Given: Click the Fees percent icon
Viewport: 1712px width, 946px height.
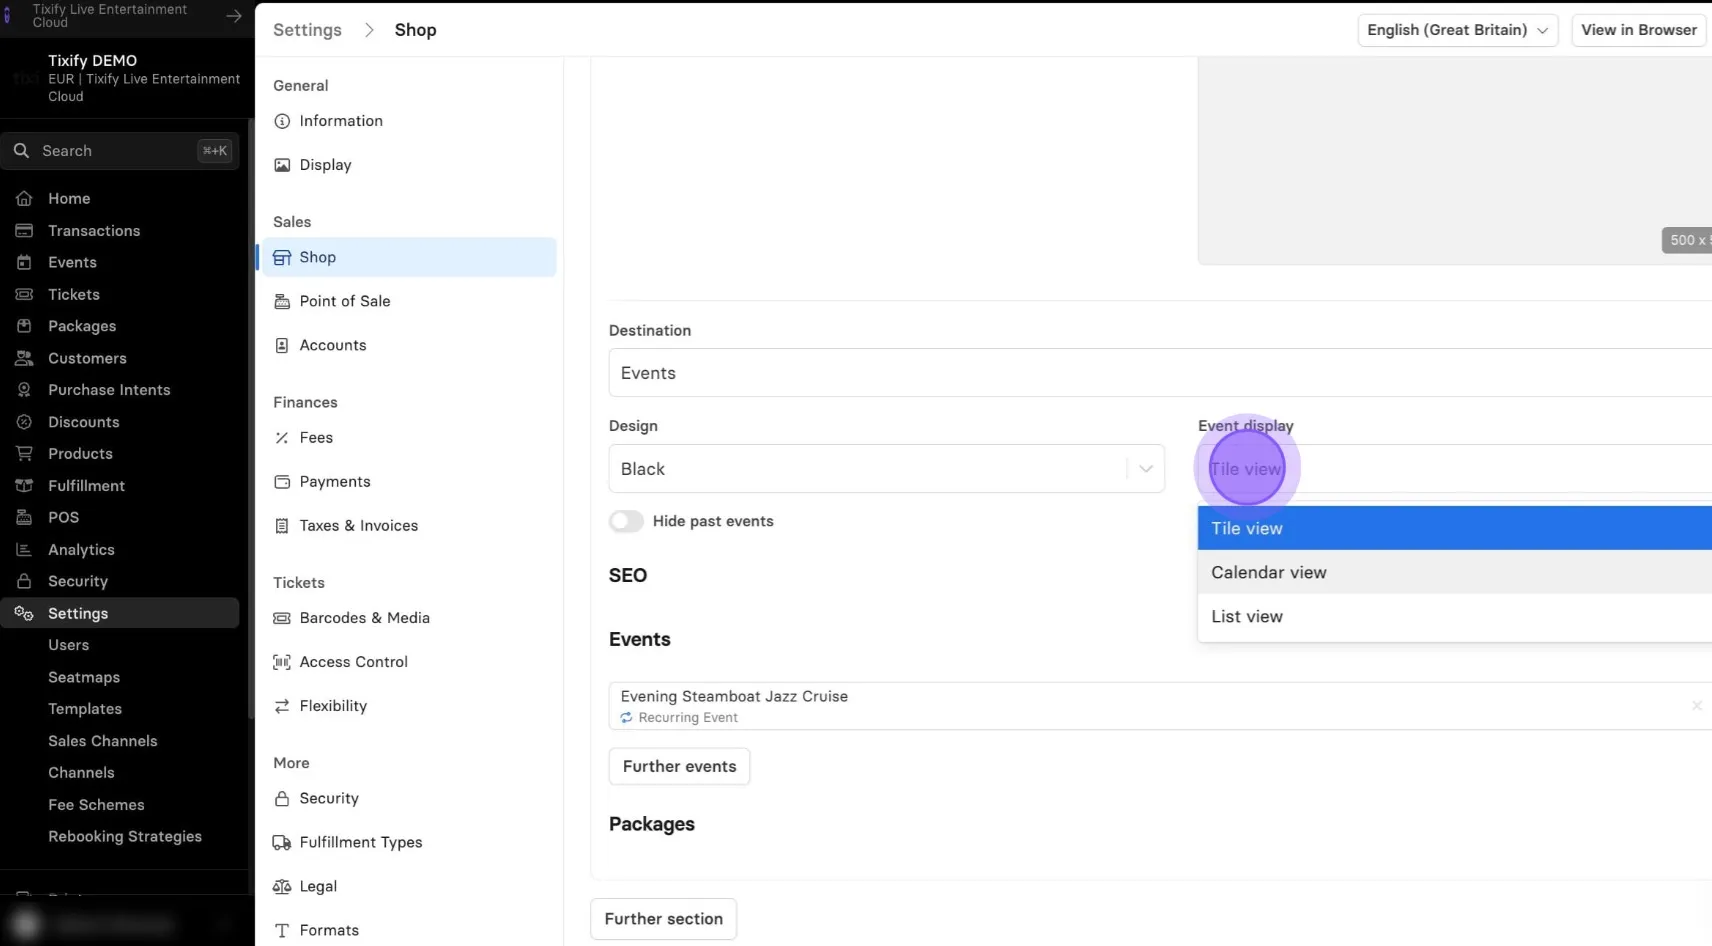Looking at the screenshot, I should (x=282, y=438).
